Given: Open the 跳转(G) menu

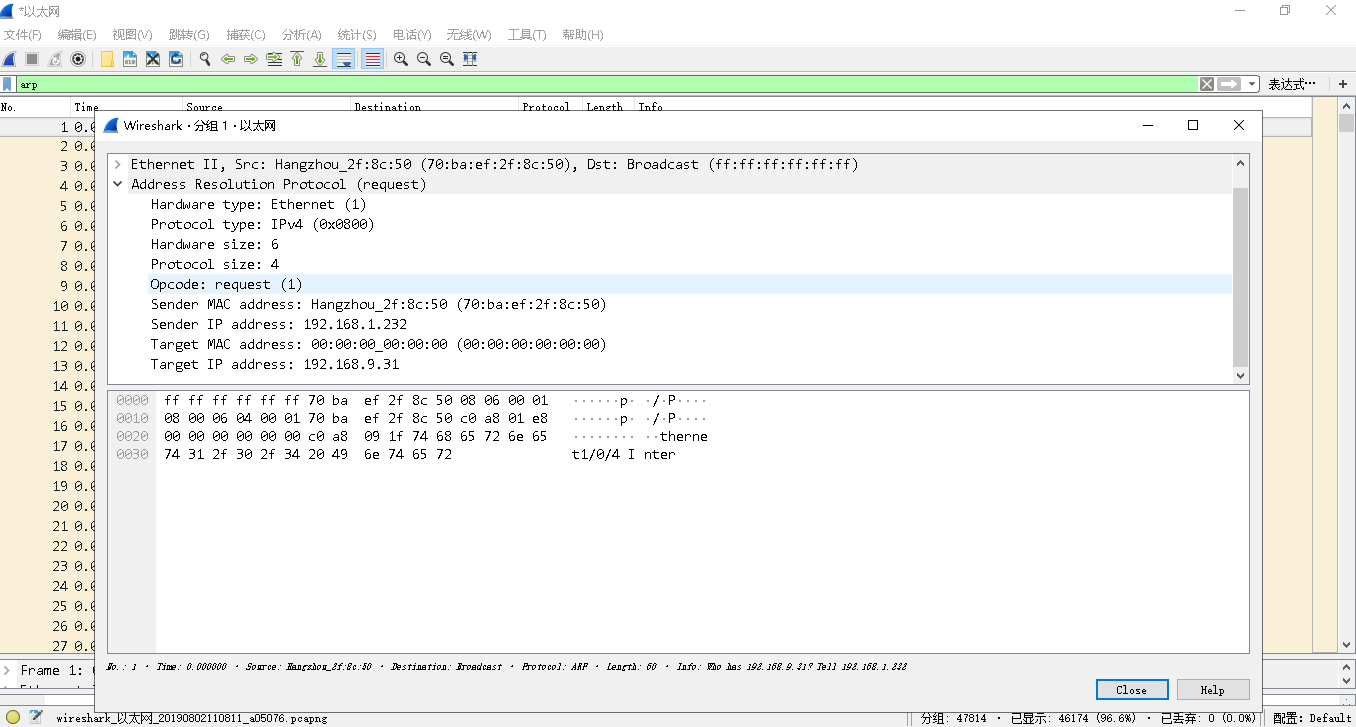Looking at the screenshot, I should click(x=190, y=34).
